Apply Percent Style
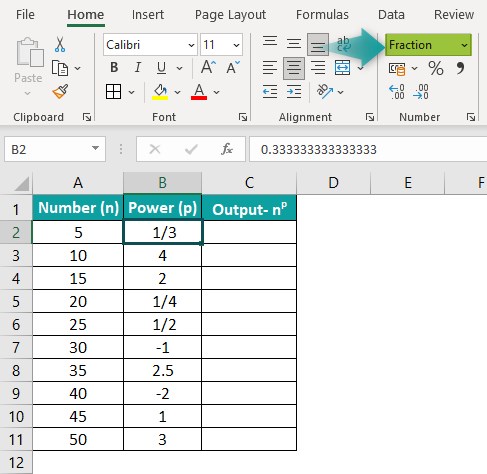The image size is (487, 474). (436, 68)
